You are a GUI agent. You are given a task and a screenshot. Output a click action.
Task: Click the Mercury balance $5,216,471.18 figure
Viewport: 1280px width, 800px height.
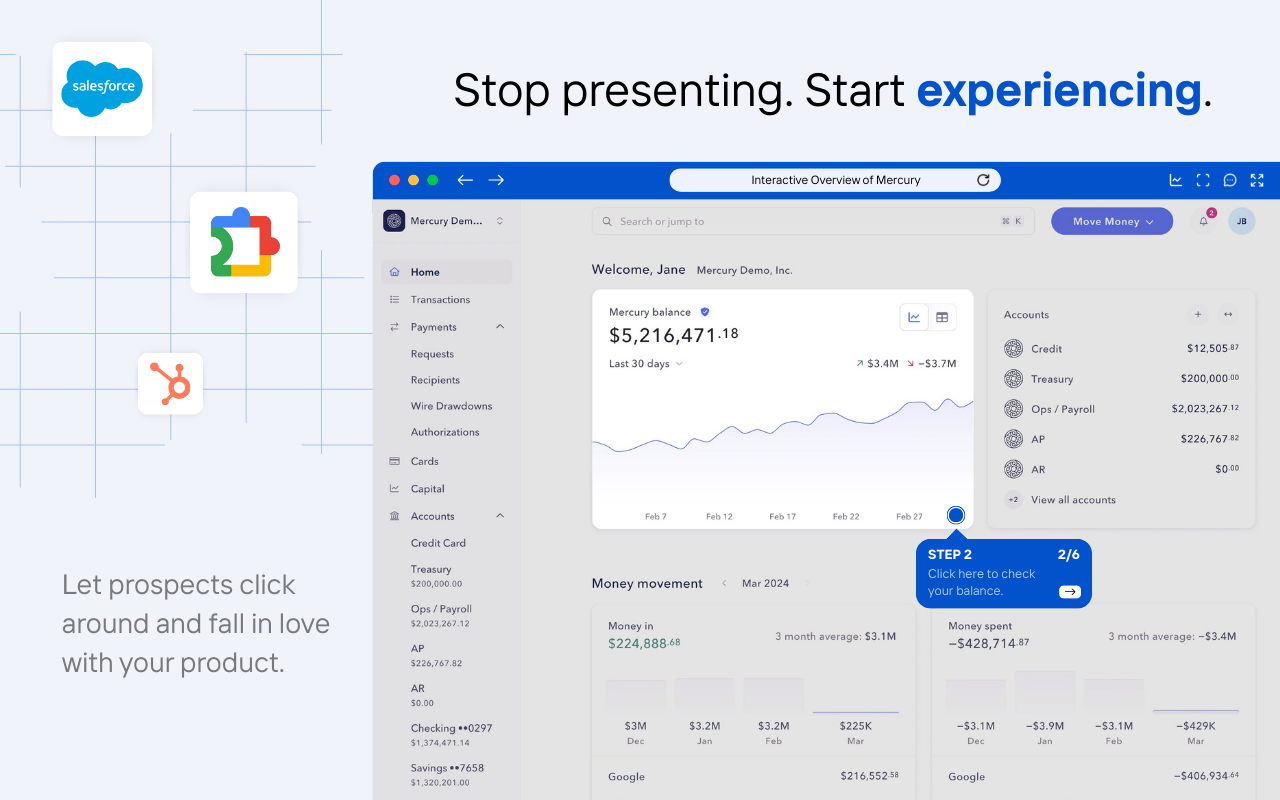(674, 335)
